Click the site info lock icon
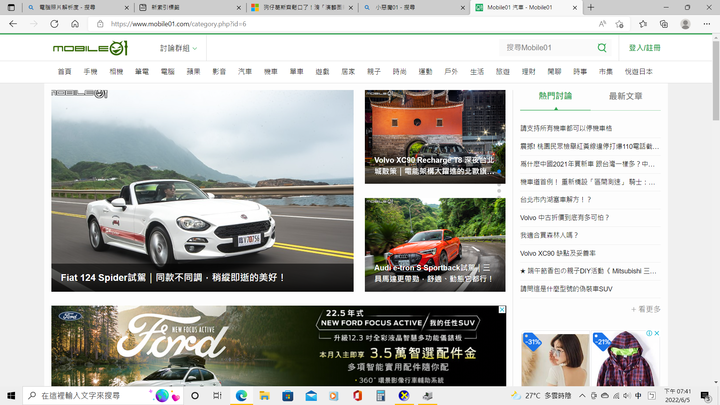Image resolution: width=720 pixels, height=405 pixels. [100, 24]
